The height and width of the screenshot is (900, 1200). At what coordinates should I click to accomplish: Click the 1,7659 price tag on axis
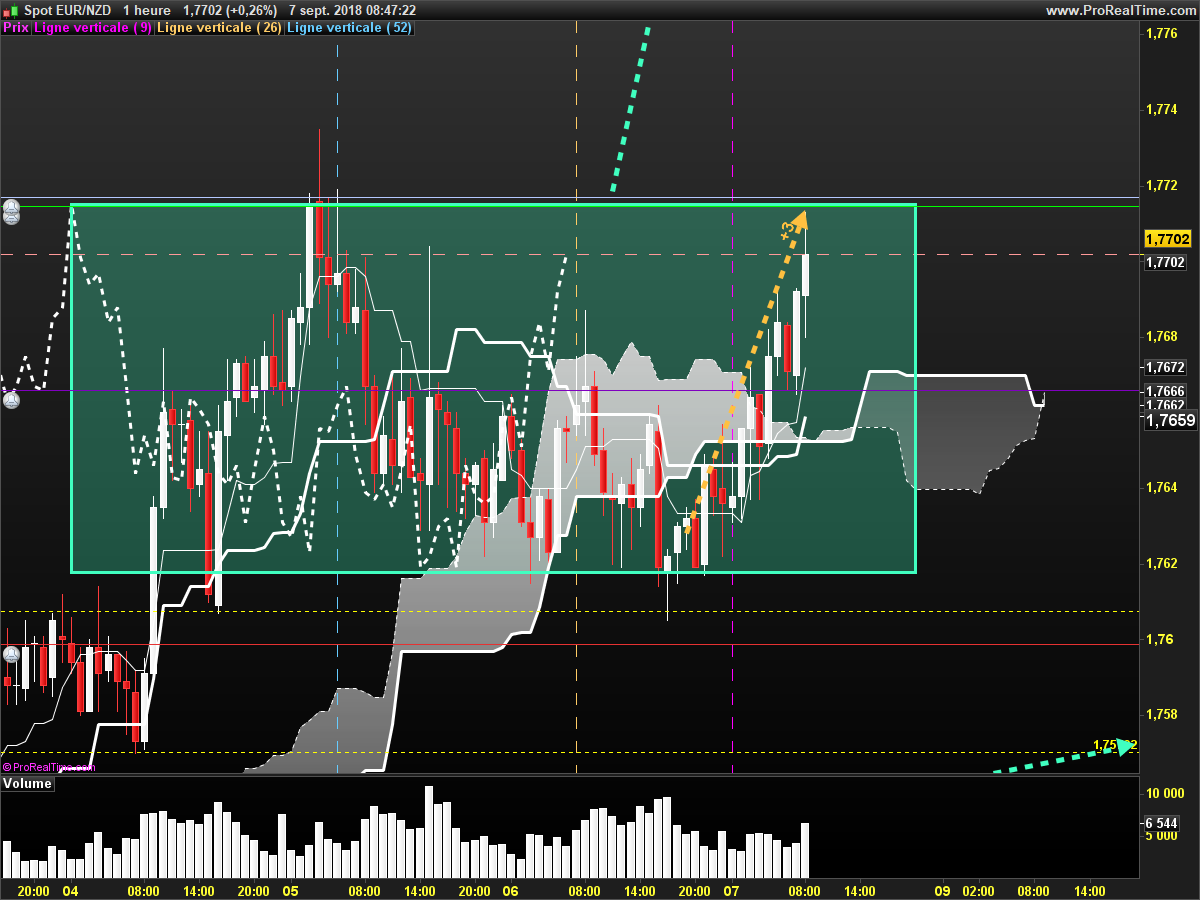1170,421
